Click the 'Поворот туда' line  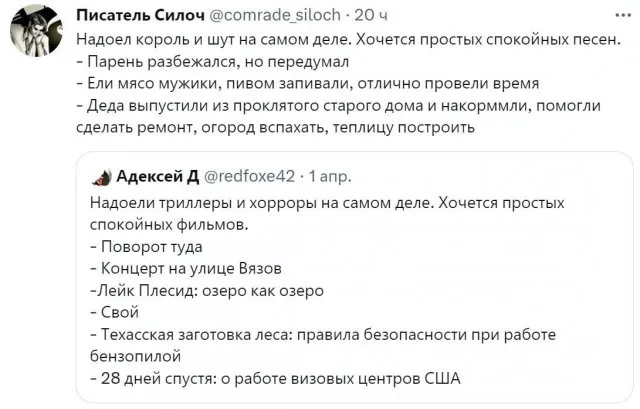(x=152, y=247)
